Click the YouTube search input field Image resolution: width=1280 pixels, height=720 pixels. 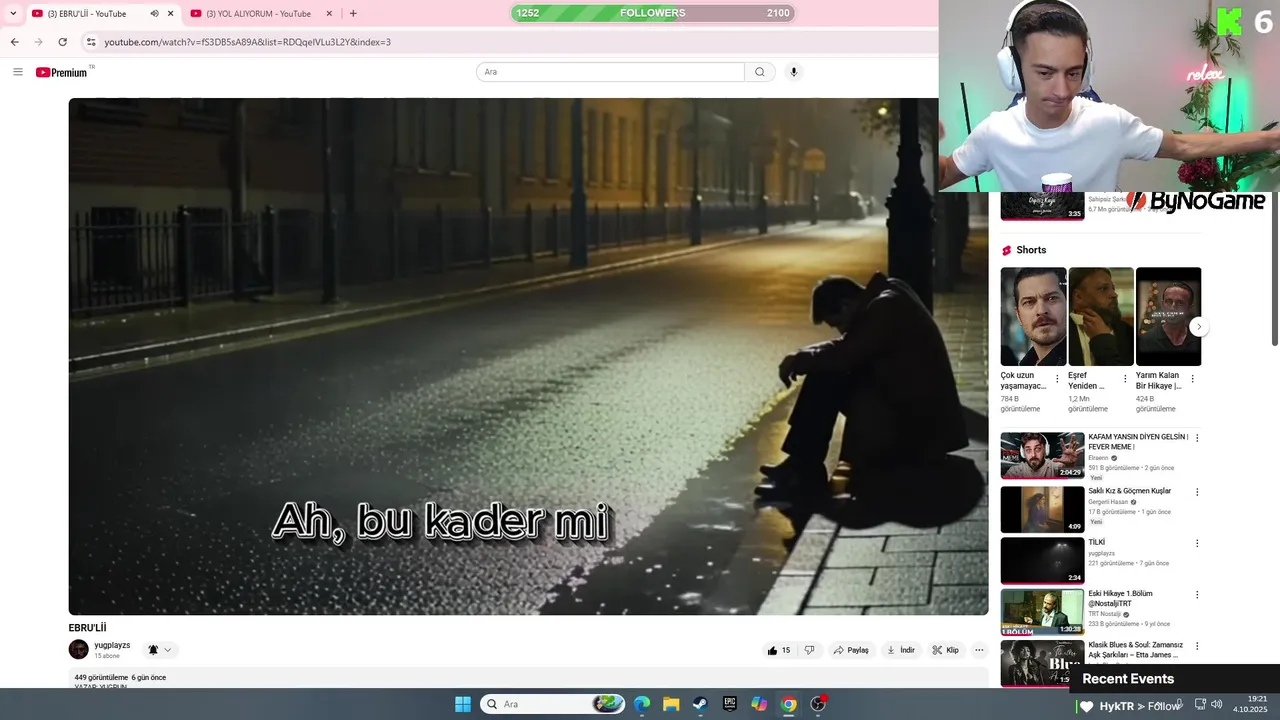610,72
